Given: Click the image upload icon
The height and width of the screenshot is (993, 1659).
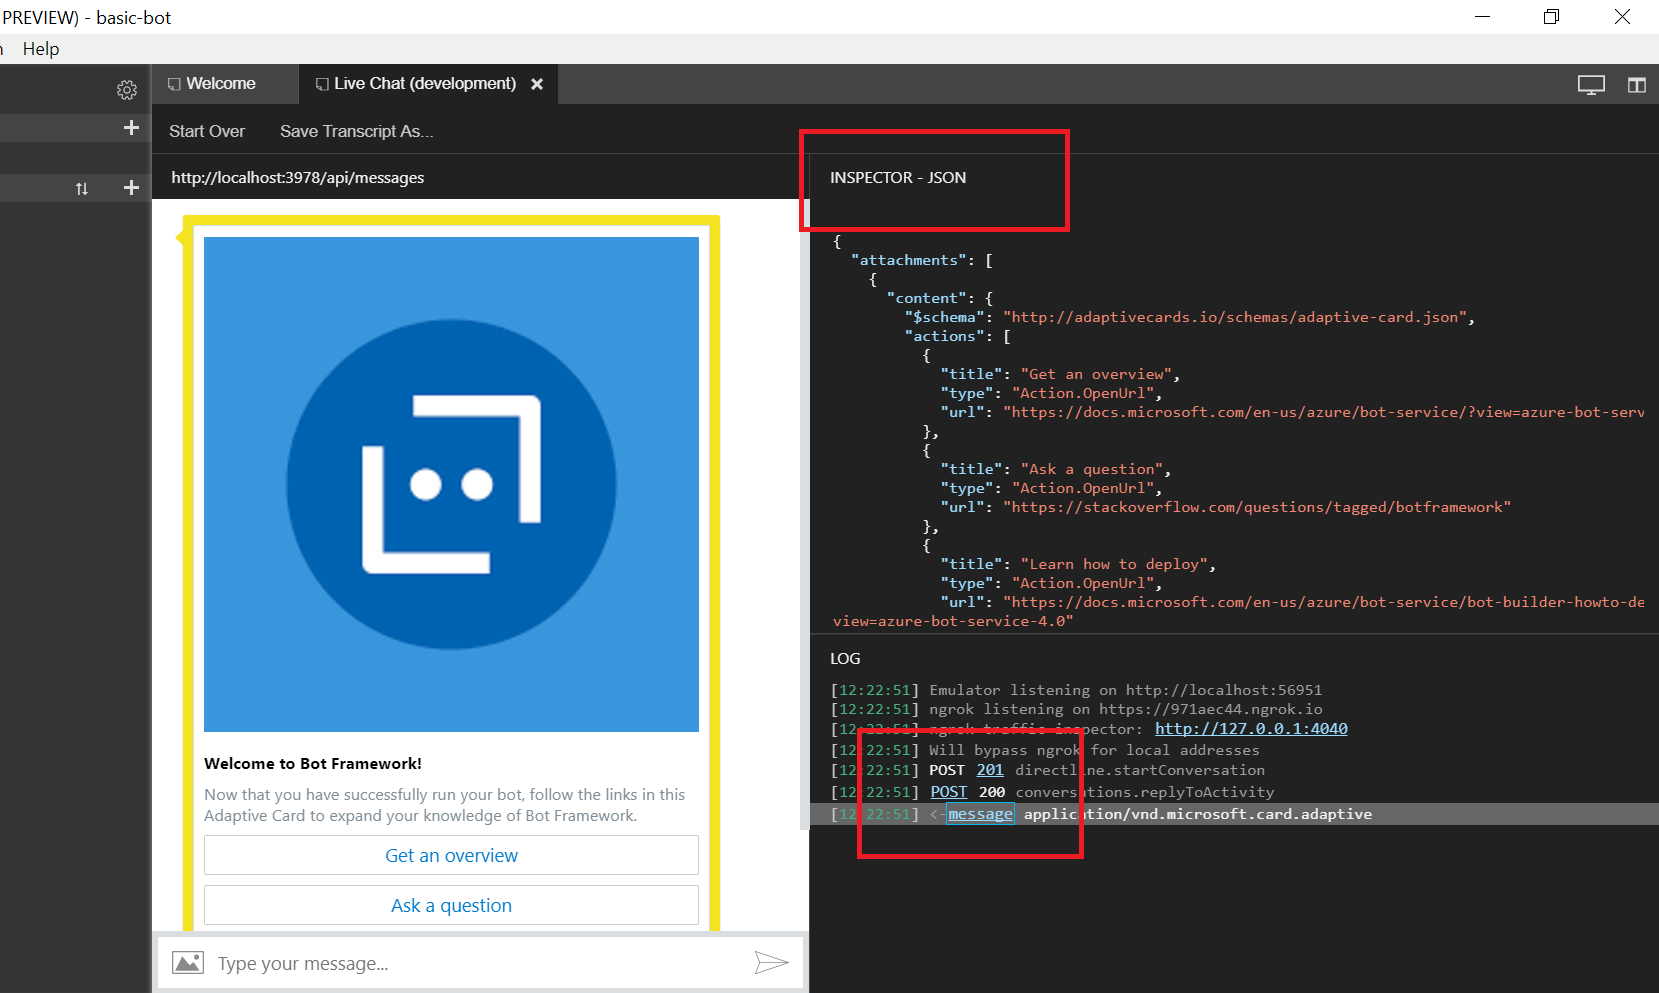Looking at the screenshot, I should [x=188, y=963].
